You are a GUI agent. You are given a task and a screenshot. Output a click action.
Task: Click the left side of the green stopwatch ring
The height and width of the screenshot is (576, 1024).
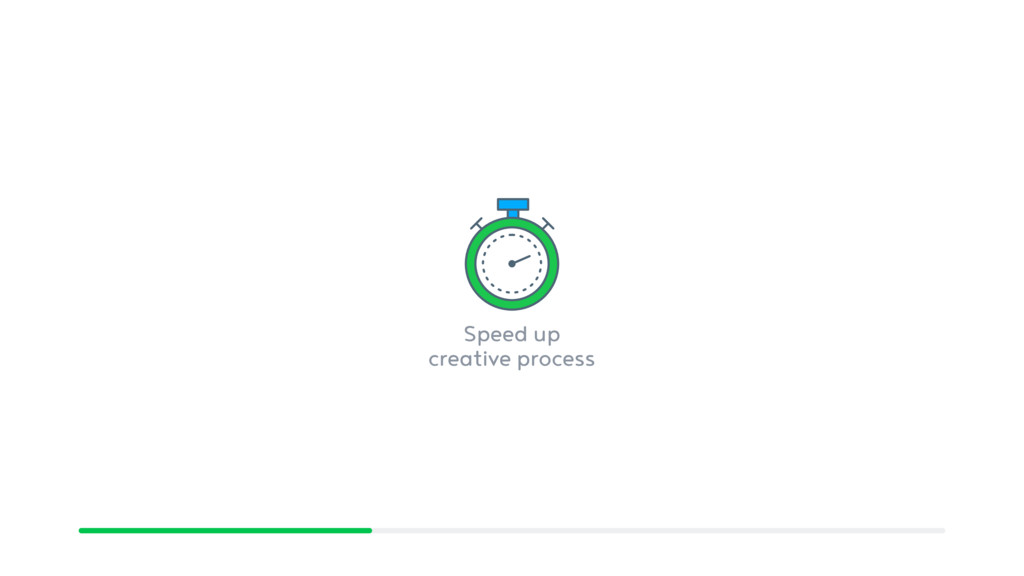pos(471,264)
